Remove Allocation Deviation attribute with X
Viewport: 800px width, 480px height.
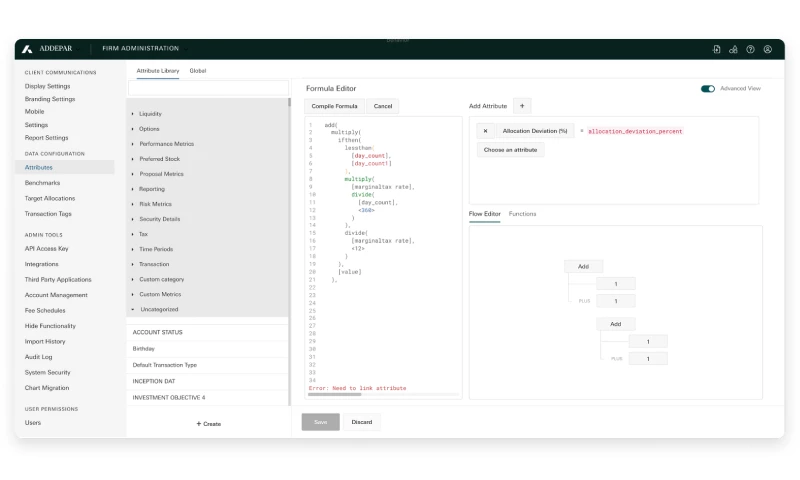point(485,131)
